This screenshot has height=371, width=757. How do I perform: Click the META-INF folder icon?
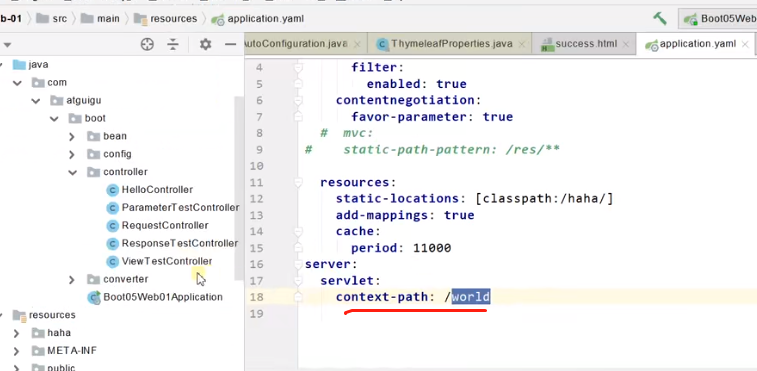[38, 351]
